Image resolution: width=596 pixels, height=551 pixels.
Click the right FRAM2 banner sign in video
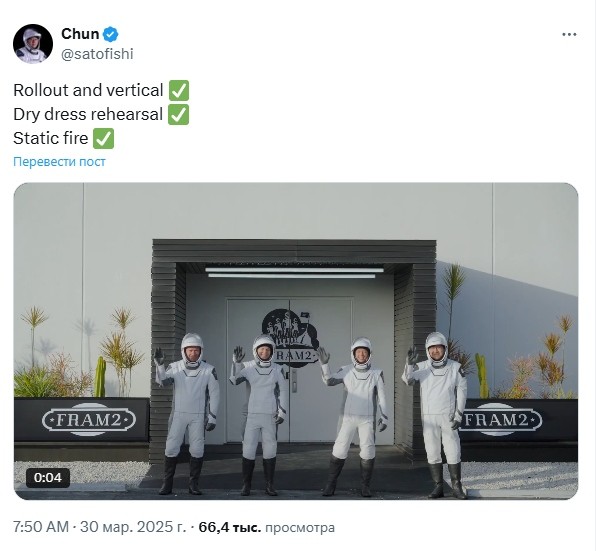point(500,420)
